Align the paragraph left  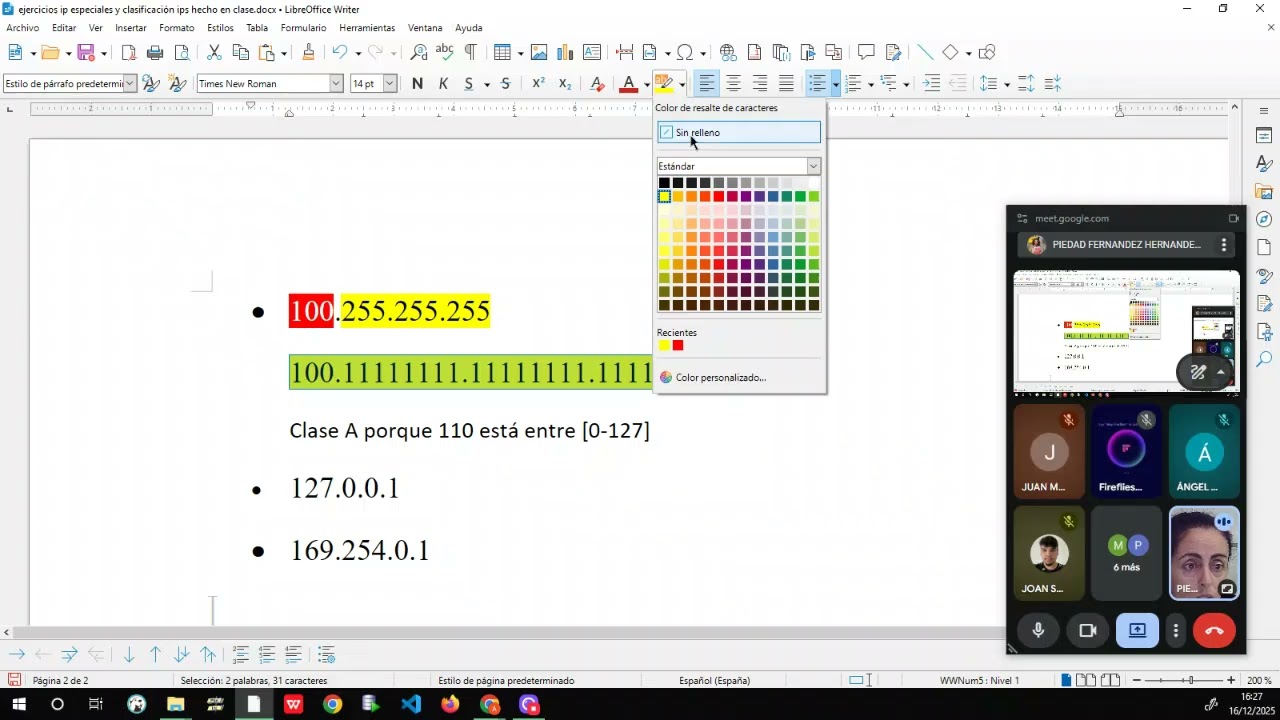[x=707, y=84]
